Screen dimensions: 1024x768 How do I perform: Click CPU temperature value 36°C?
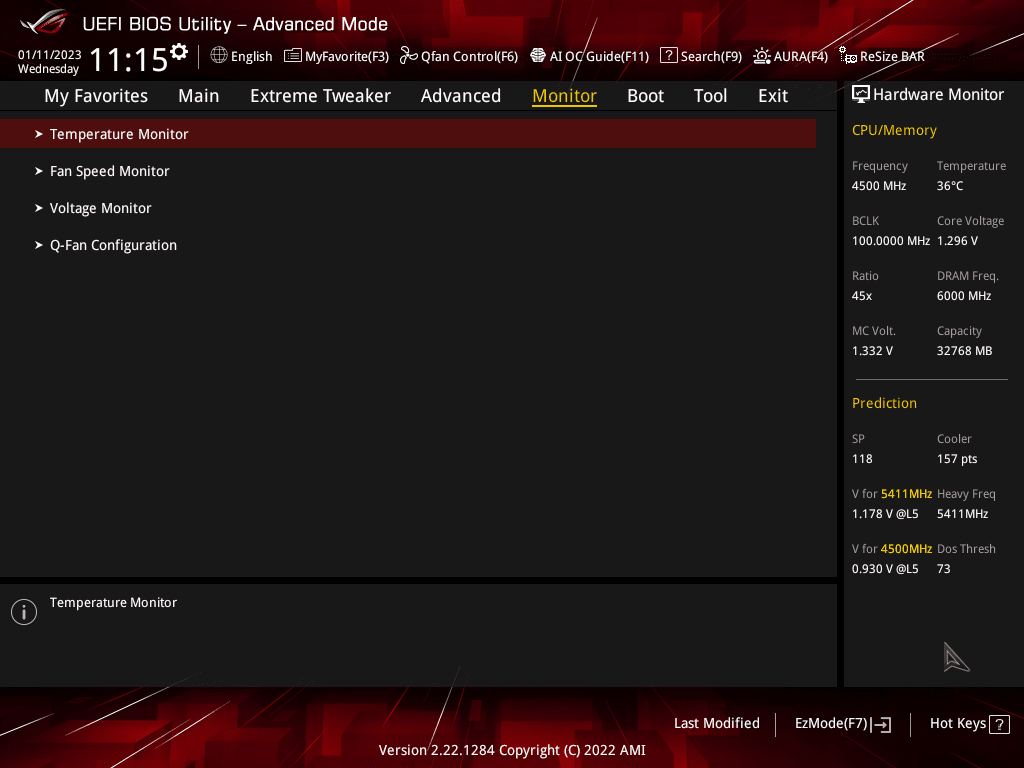950,186
